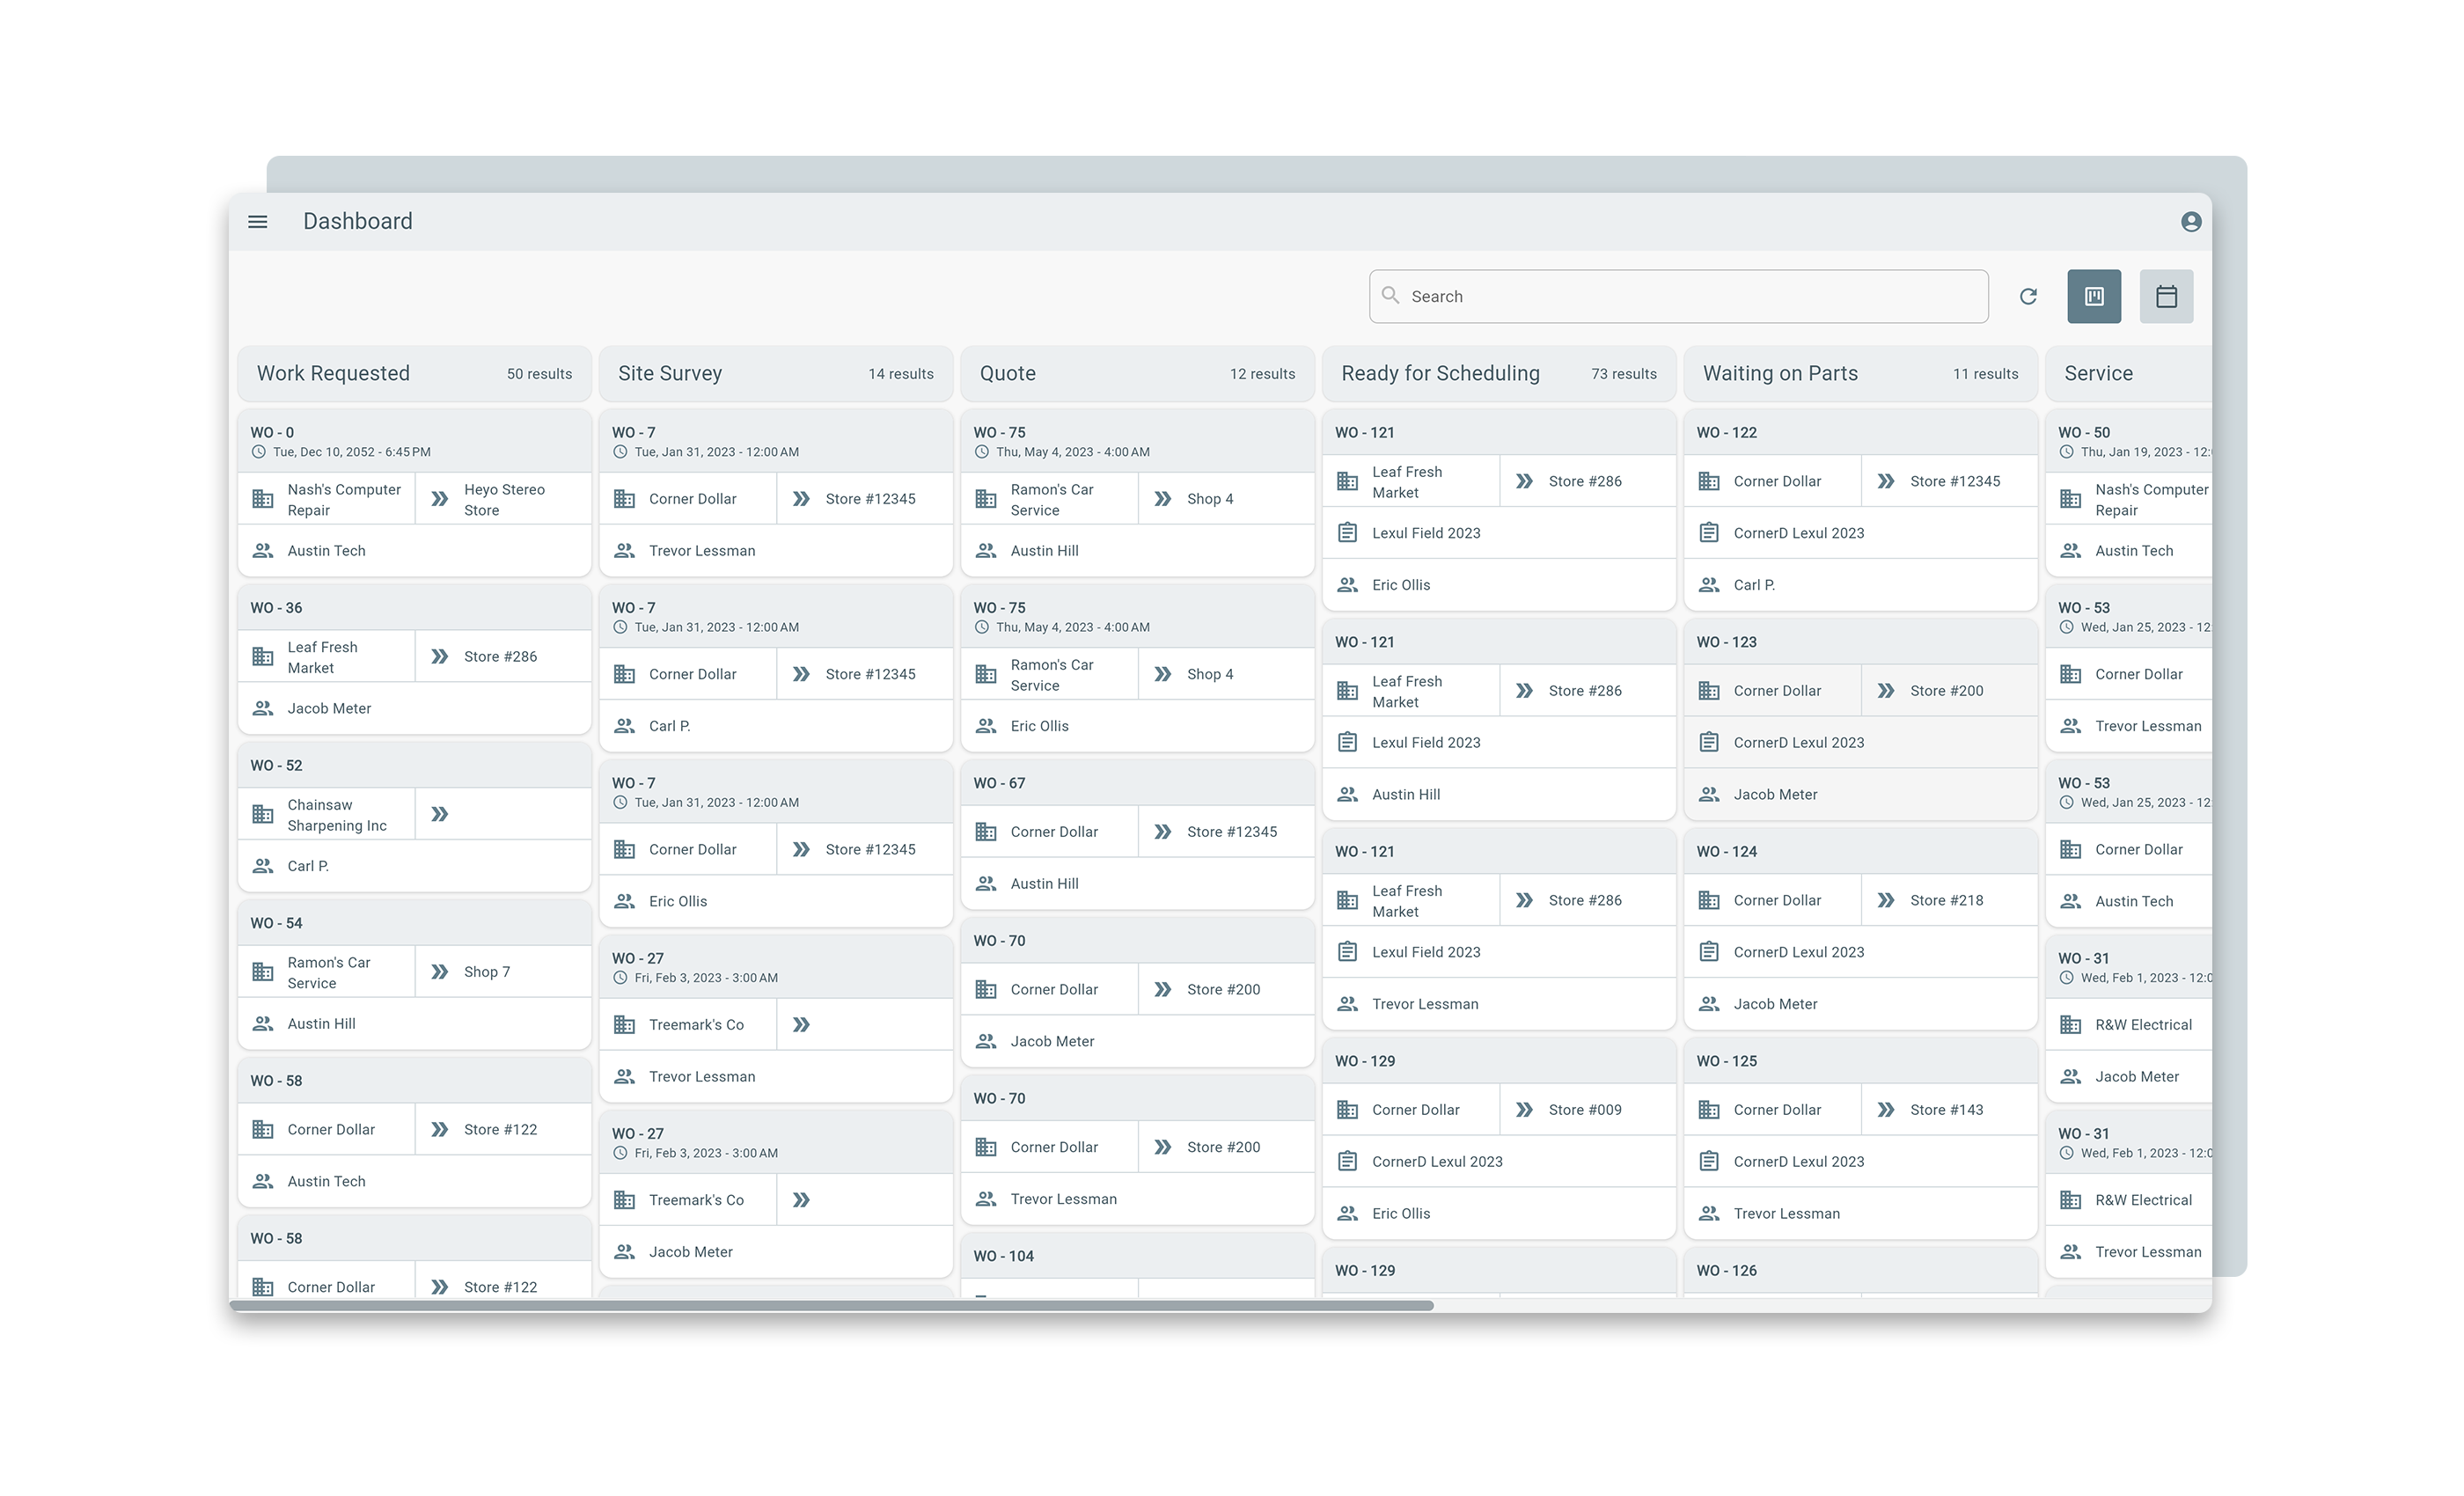Screen dimensions: 2464x1496
Task: Click double-chevron icon beside Heyo Stereo Store
Action: 439,499
